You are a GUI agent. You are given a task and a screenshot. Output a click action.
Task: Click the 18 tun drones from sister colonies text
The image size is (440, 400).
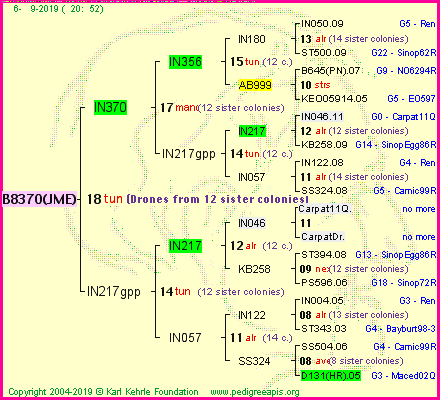(x=198, y=199)
